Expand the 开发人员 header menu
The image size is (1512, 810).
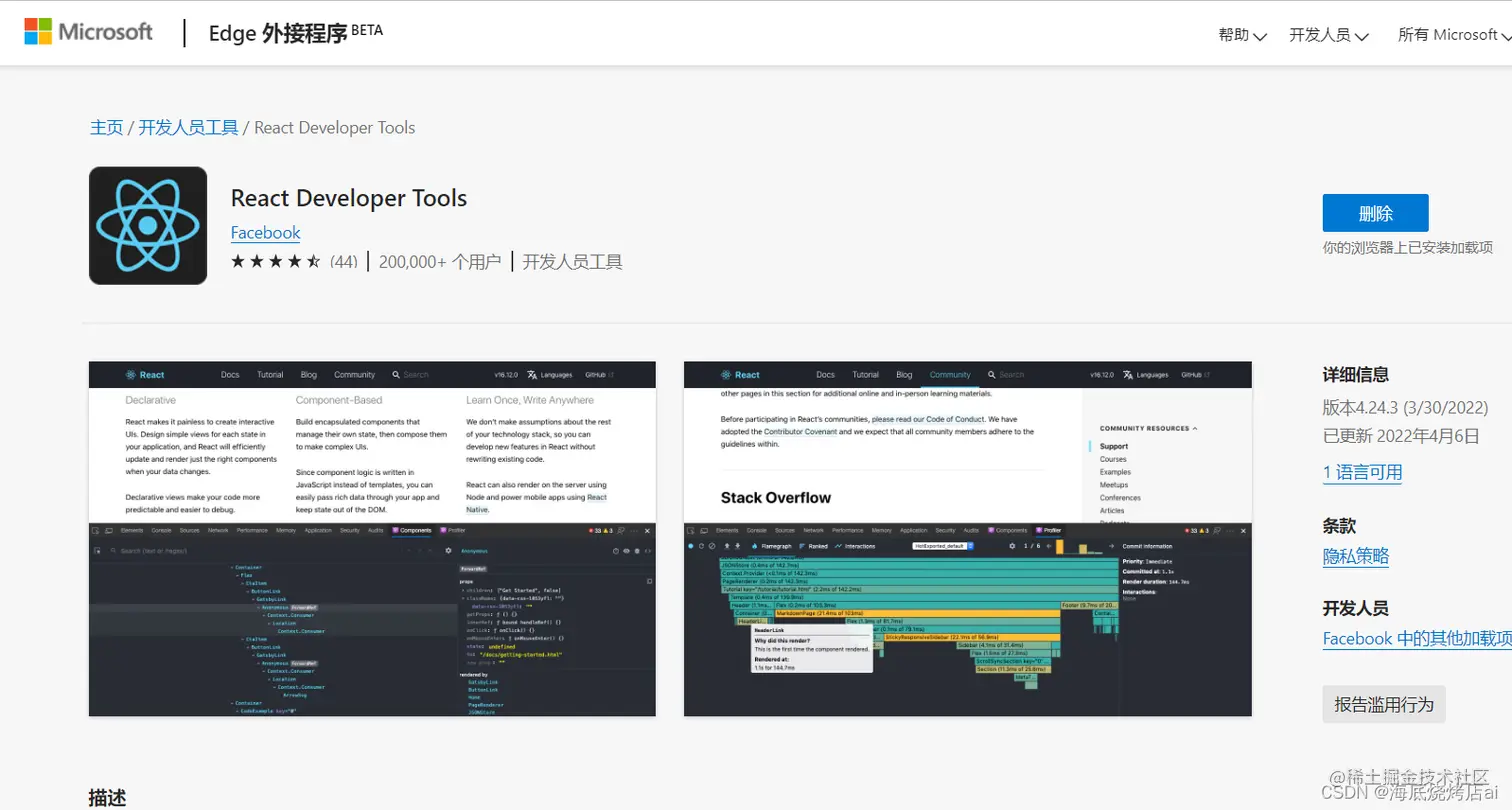pos(1328,35)
